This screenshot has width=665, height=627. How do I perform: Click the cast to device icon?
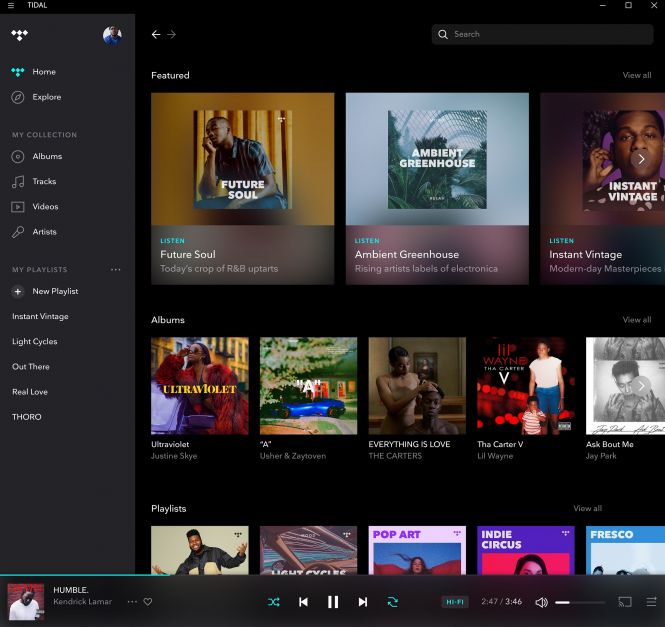(625, 602)
